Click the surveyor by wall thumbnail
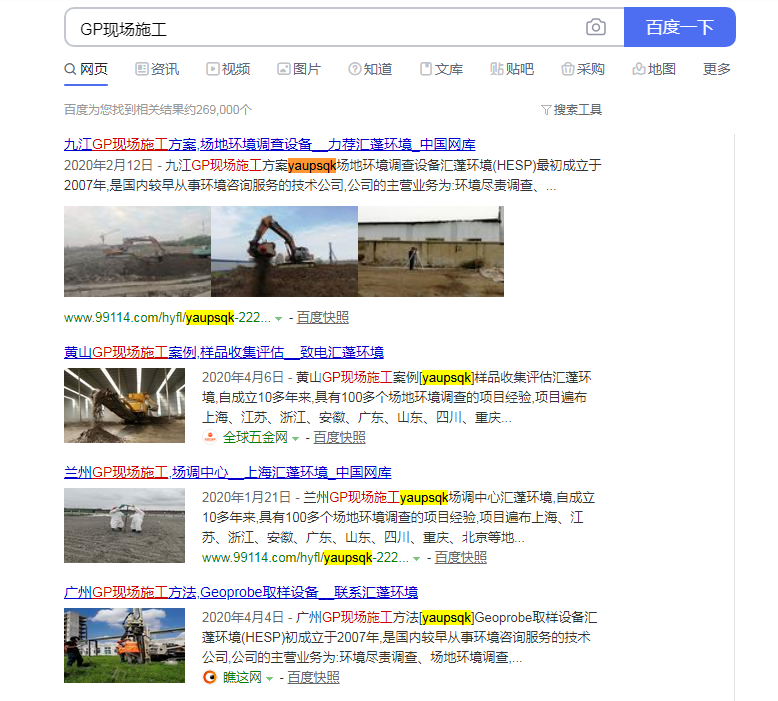 (431, 252)
